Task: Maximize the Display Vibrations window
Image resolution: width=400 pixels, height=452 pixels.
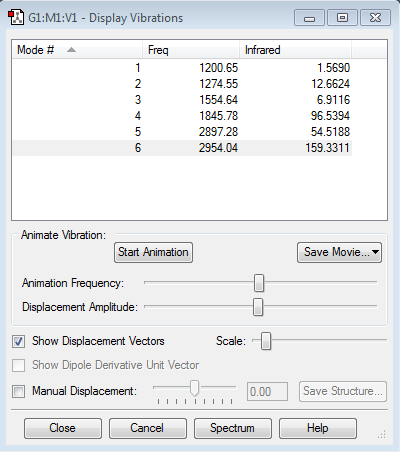Action: point(342,18)
